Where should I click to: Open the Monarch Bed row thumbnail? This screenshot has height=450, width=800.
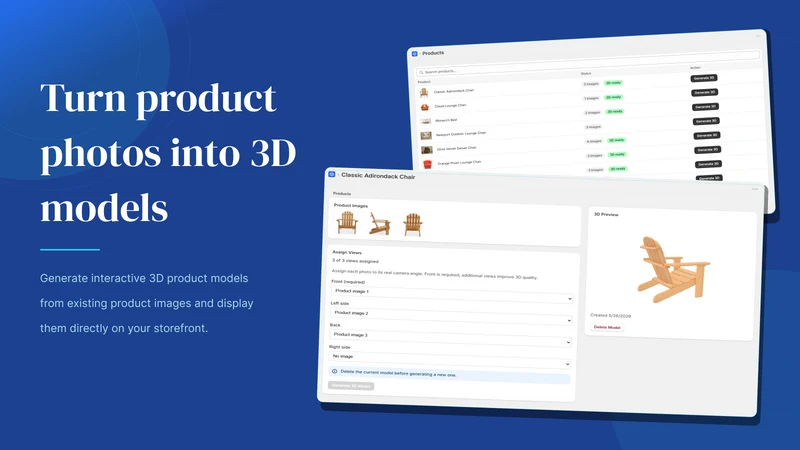426,121
